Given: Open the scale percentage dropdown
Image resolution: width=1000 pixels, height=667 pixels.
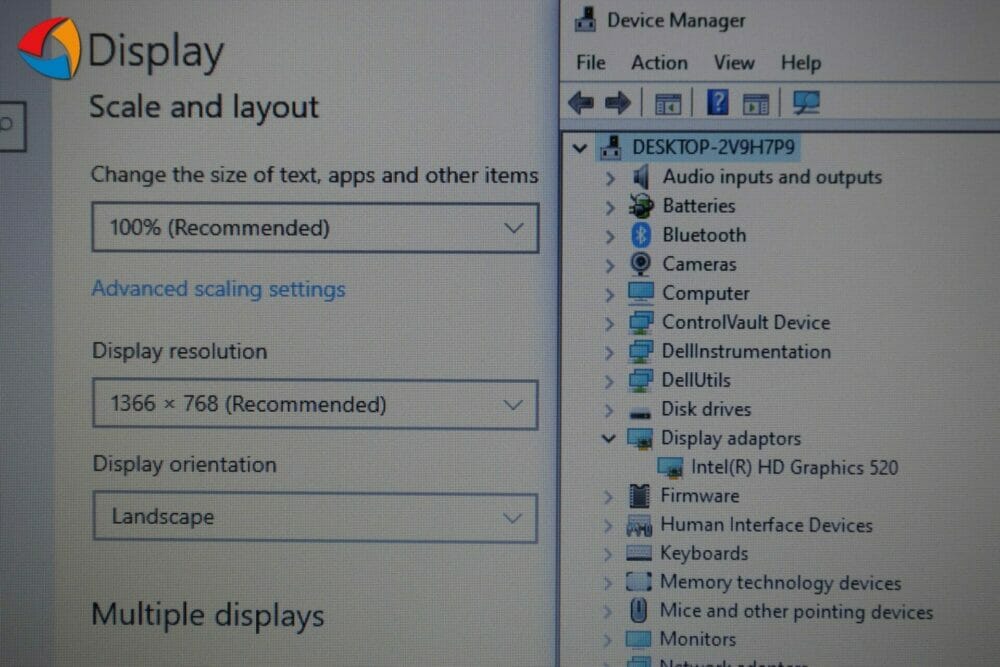Looking at the screenshot, I should tap(315, 228).
